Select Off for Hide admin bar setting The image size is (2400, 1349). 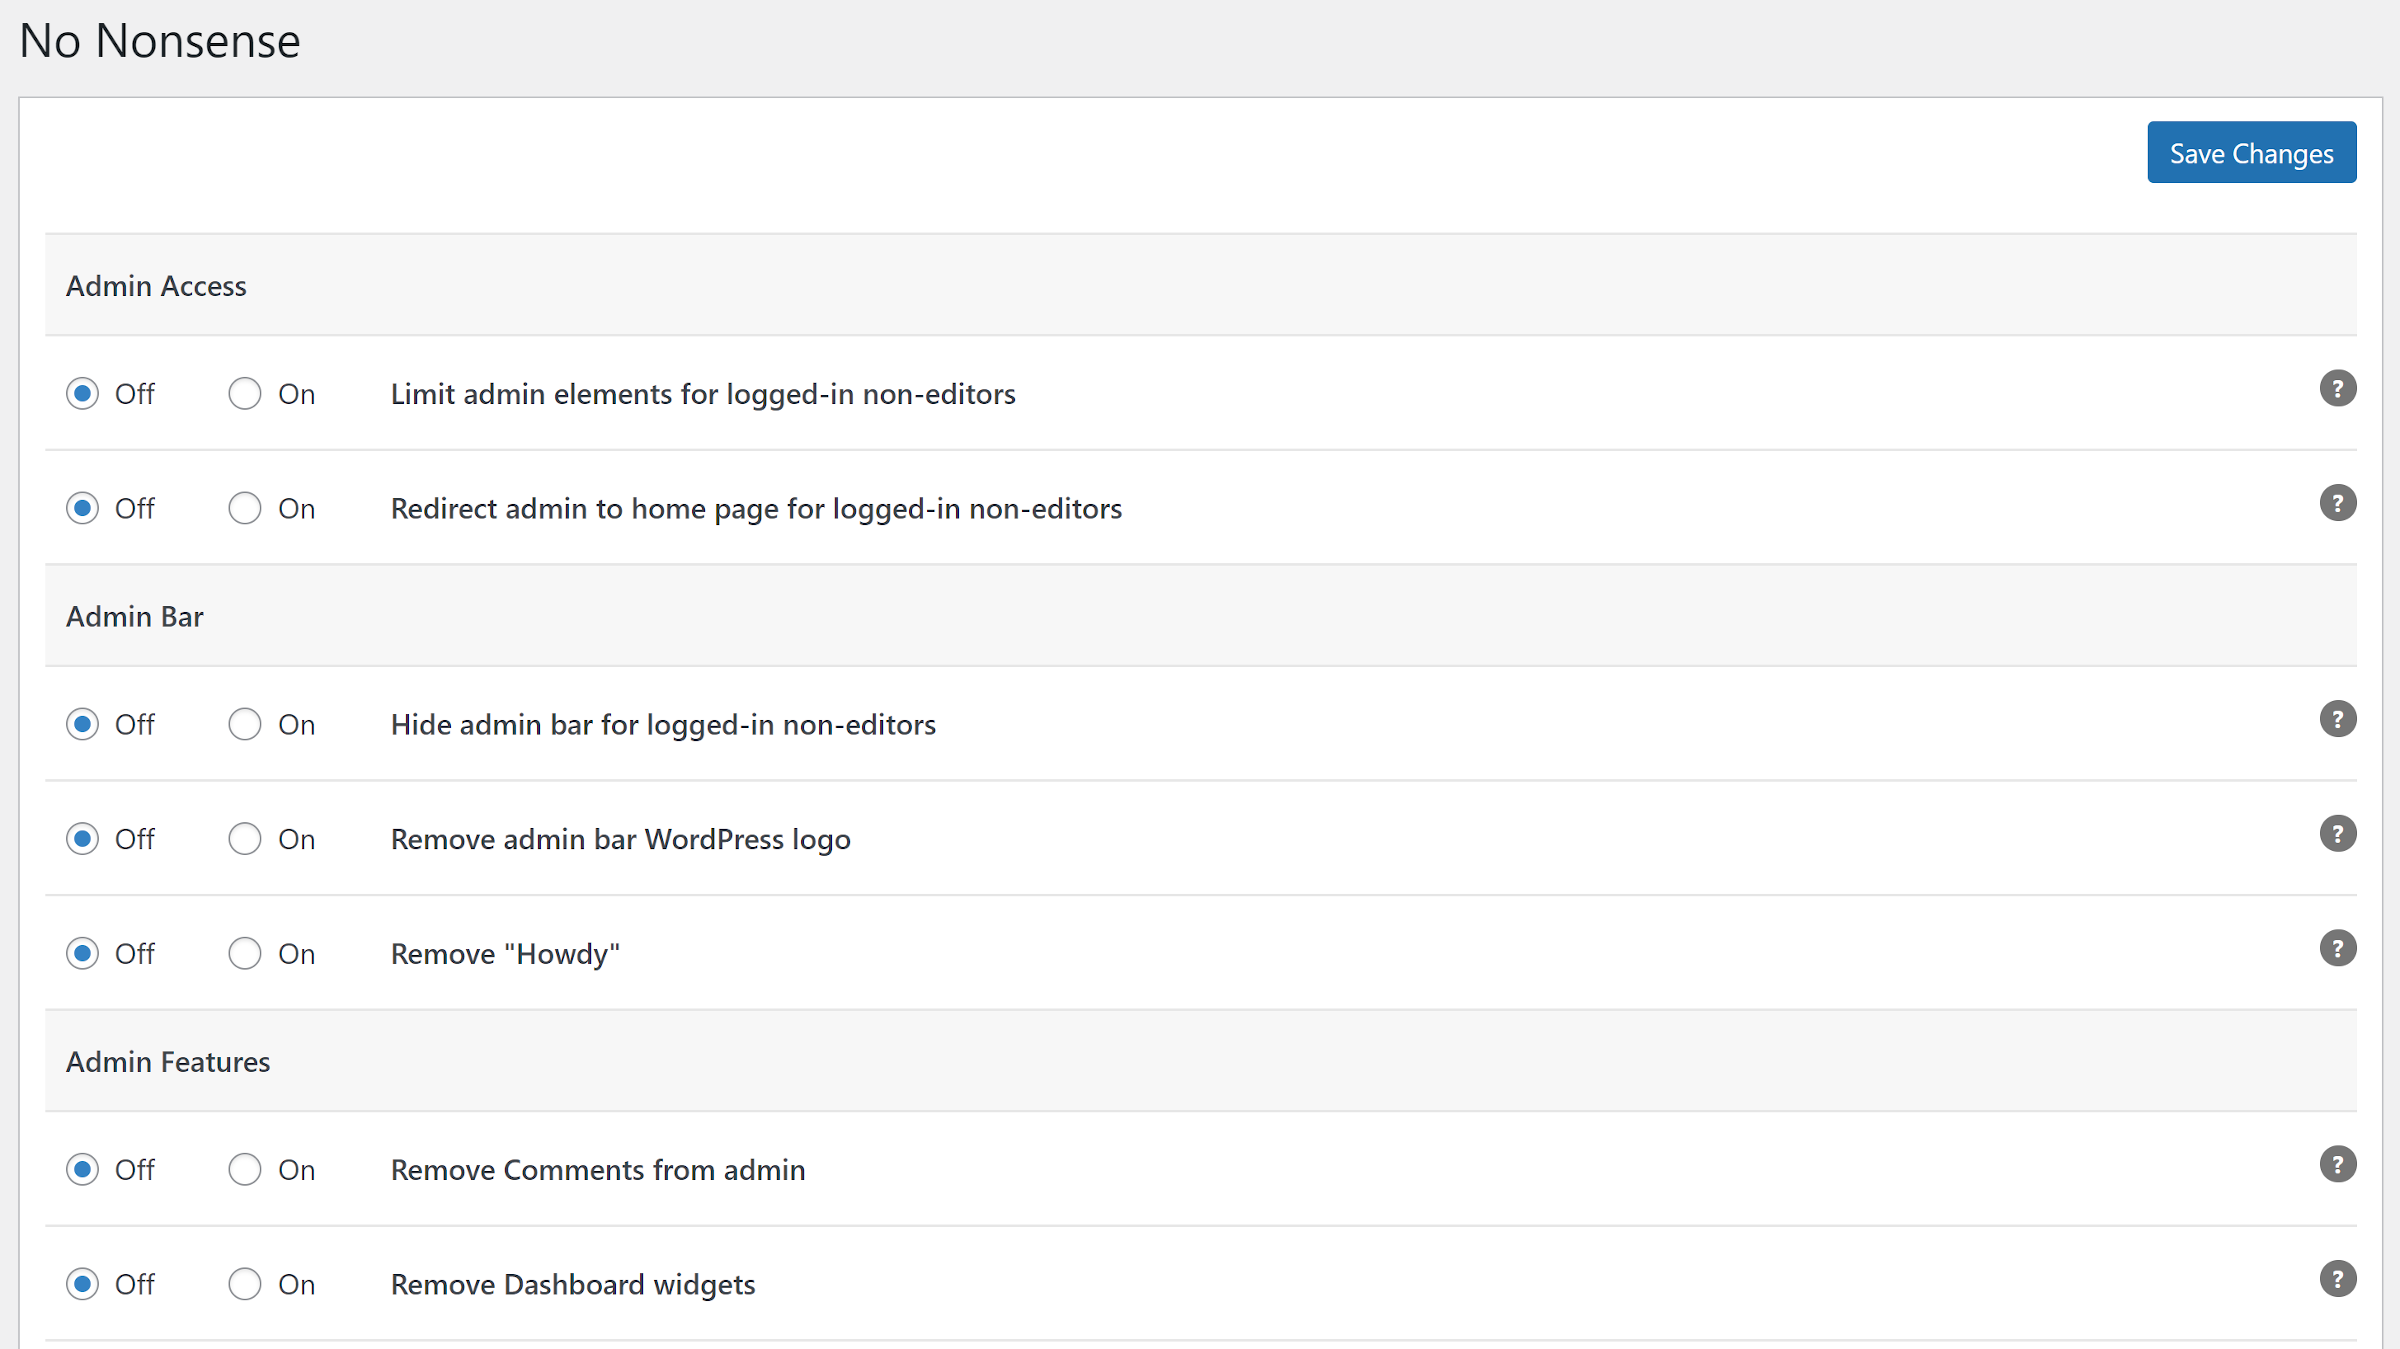coord(83,724)
